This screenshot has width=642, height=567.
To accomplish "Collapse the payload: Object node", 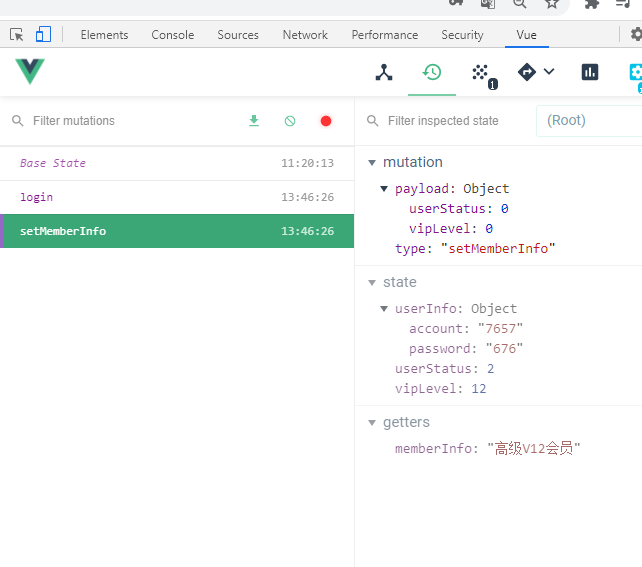I will pos(384,189).
